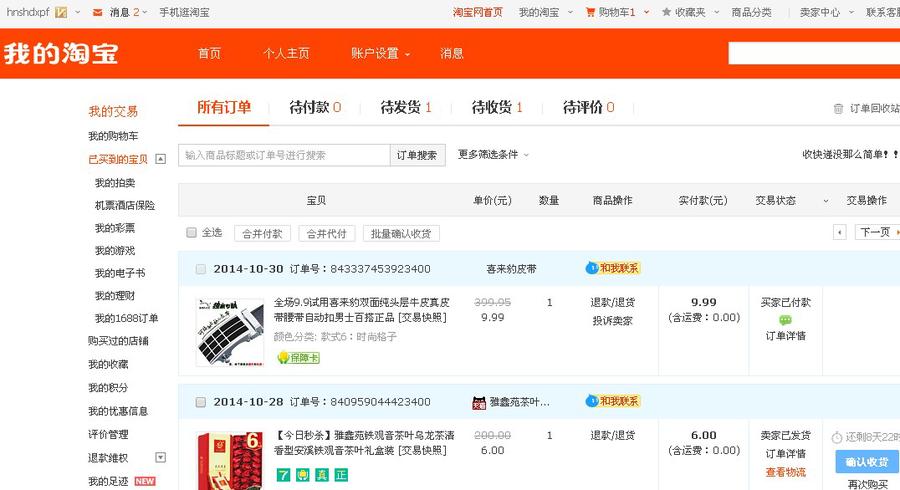Click the 雅鑫苑茶叶 shop logo icon

click(479, 403)
